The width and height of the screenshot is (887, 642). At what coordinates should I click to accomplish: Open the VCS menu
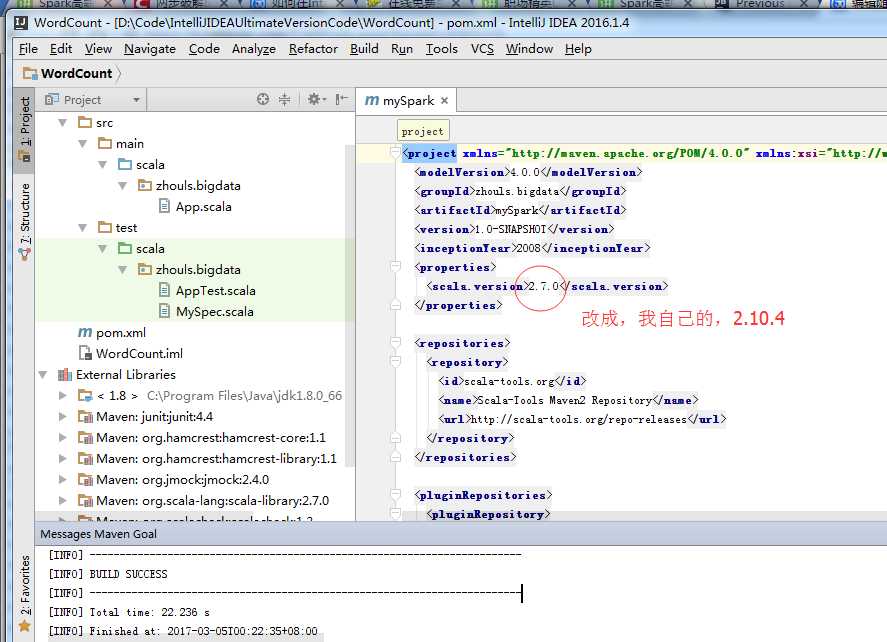pyautogui.click(x=482, y=48)
